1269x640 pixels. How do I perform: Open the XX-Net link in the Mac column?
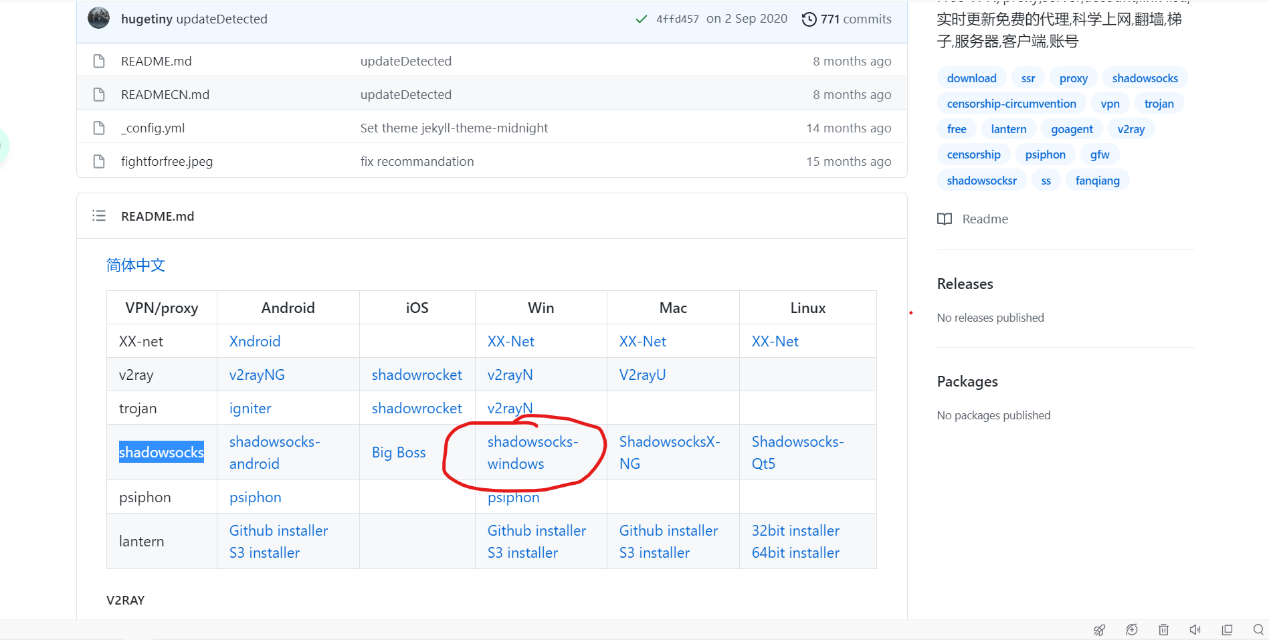(x=643, y=341)
